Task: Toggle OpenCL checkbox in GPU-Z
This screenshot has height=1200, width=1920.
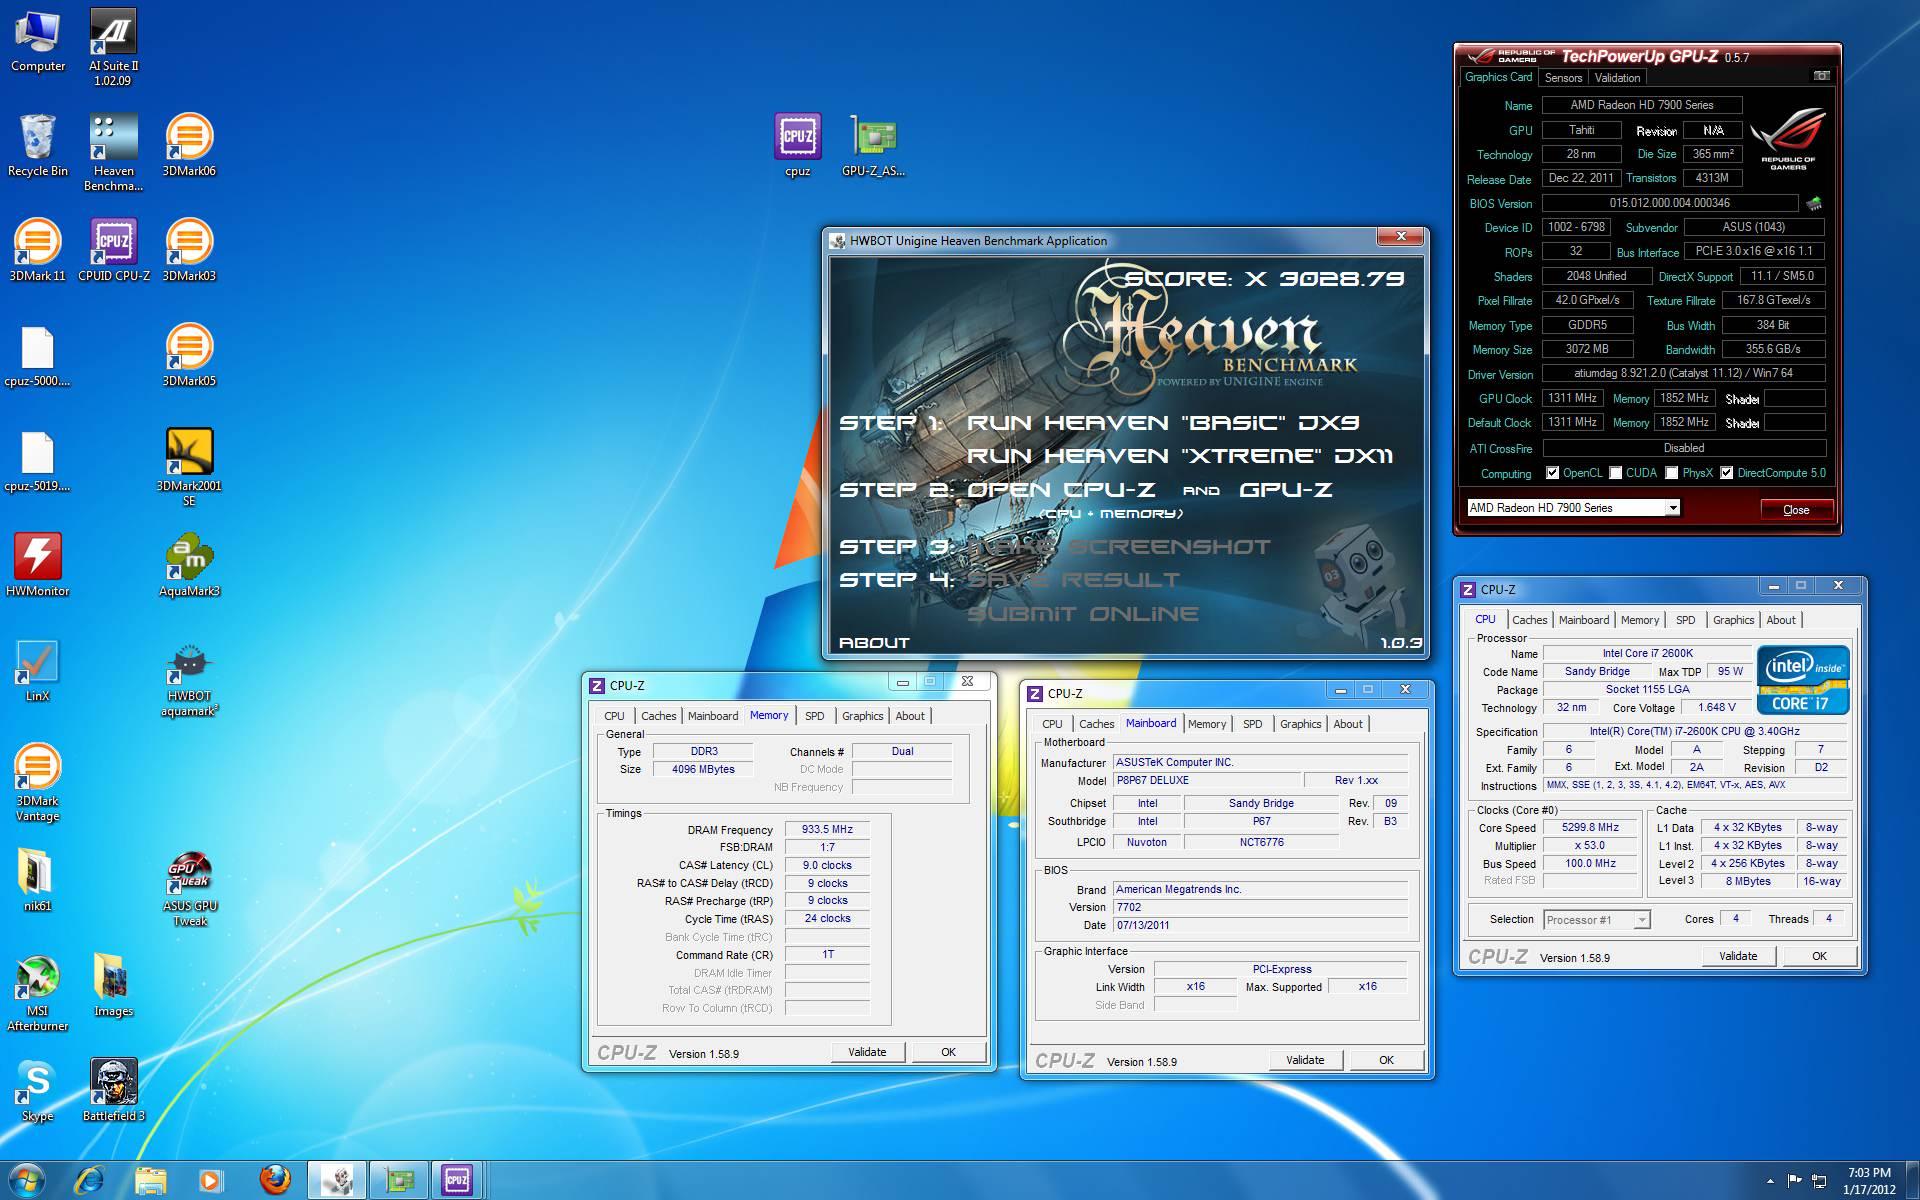Action: 1552,473
